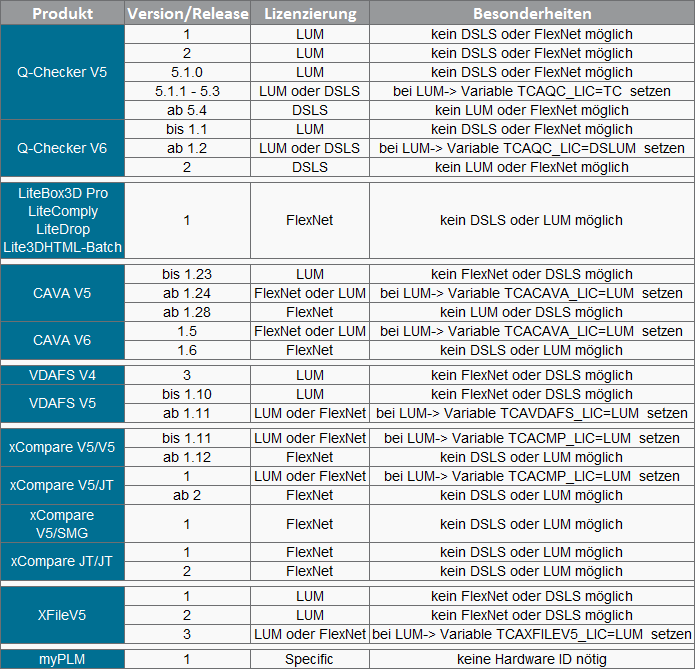Click TCACAVA_LIC=LUM note in version 1.5 row
The image size is (695, 669).
tap(532, 331)
